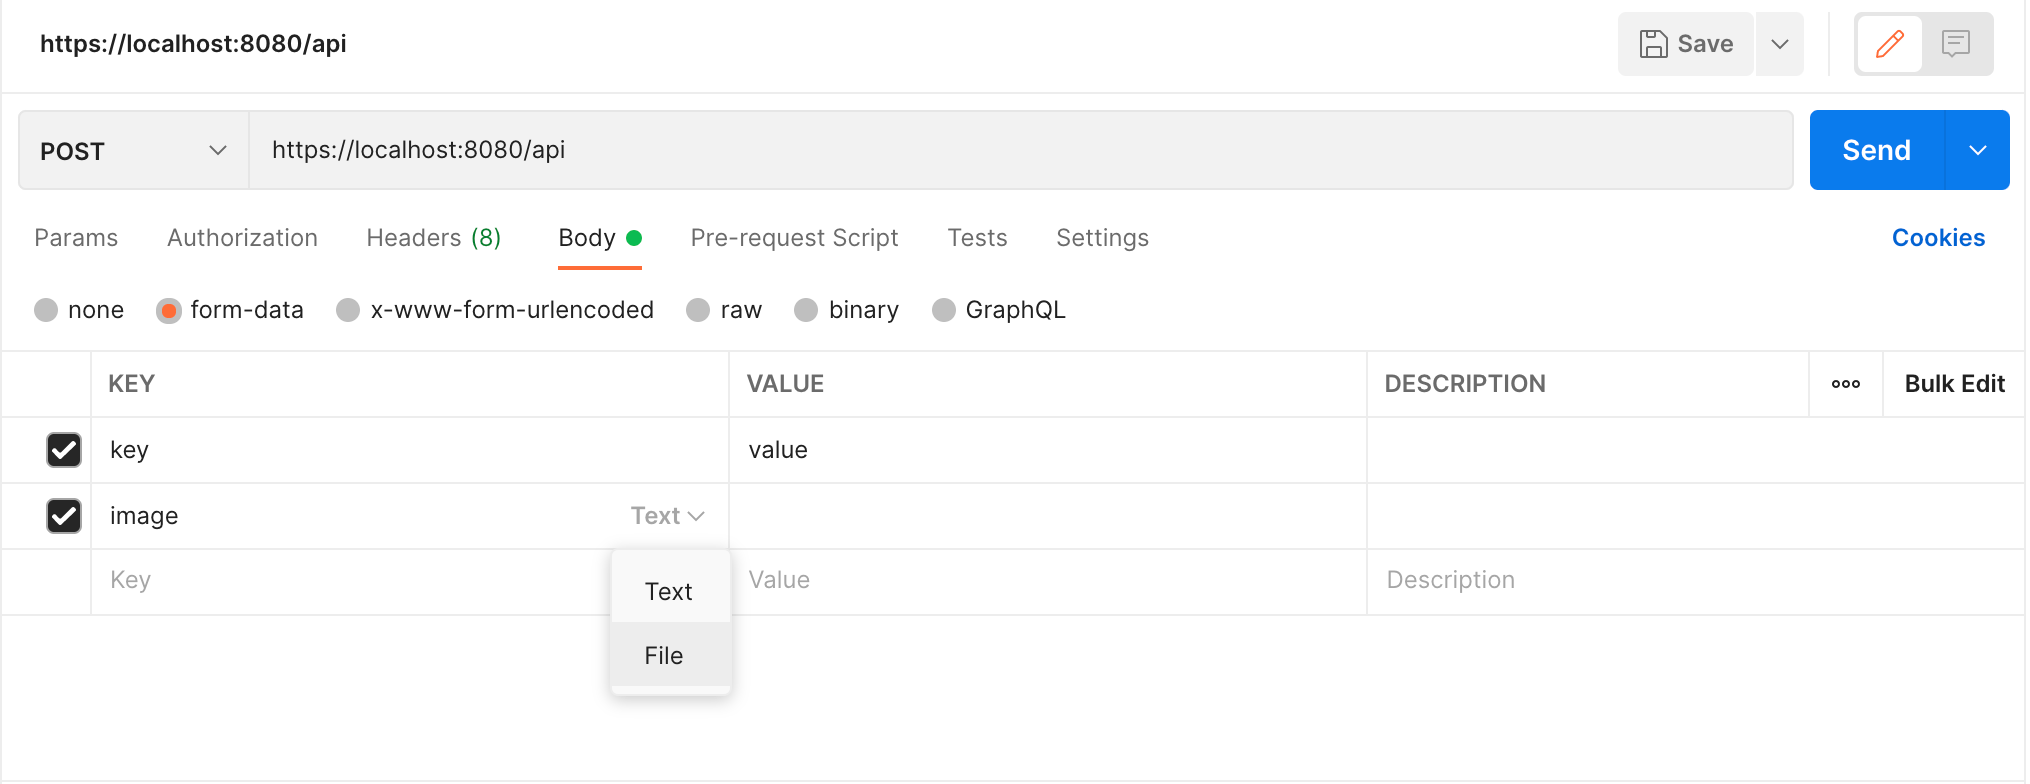Click the Save button
Image resolution: width=2030 pixels, height=784 pixels.
pos(1686,44)
